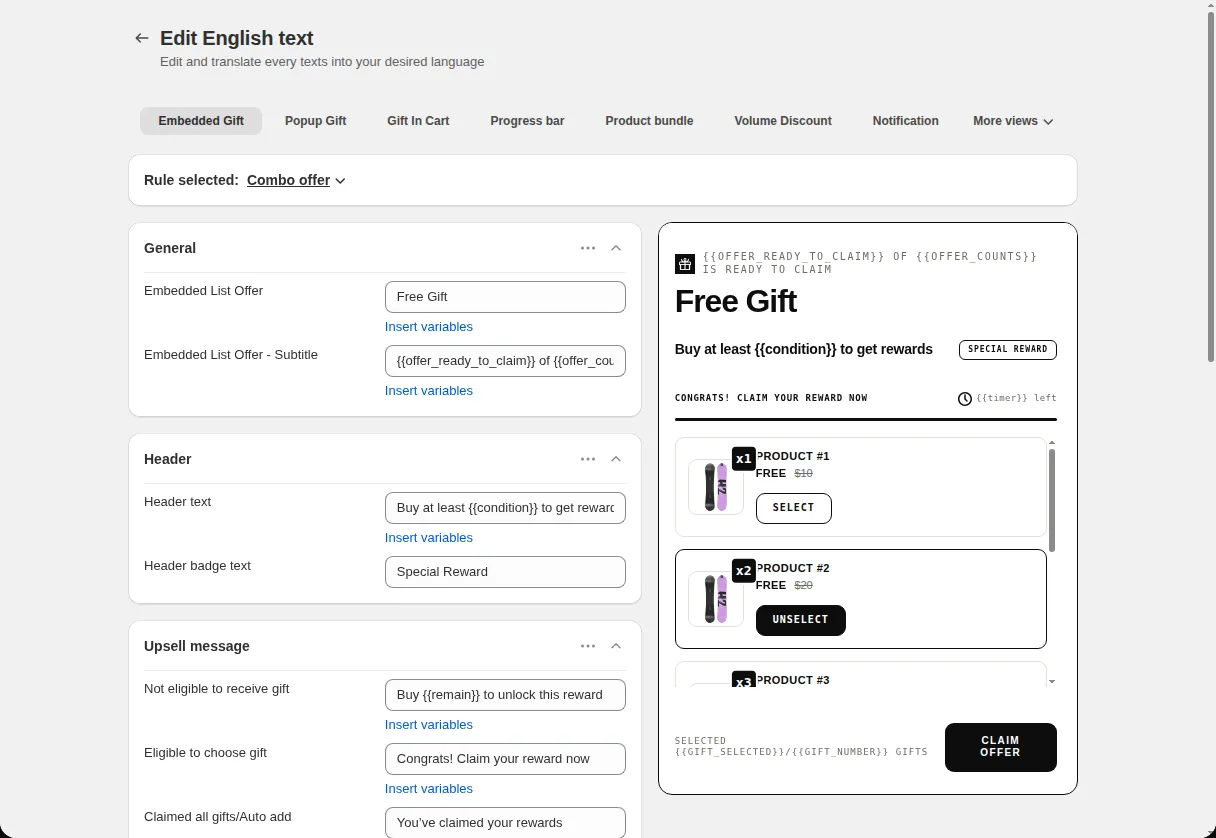Focus the Embedded List Offer Subtitle field
Viewport: 1216px width, 838px height.
(x=505, y=361)
